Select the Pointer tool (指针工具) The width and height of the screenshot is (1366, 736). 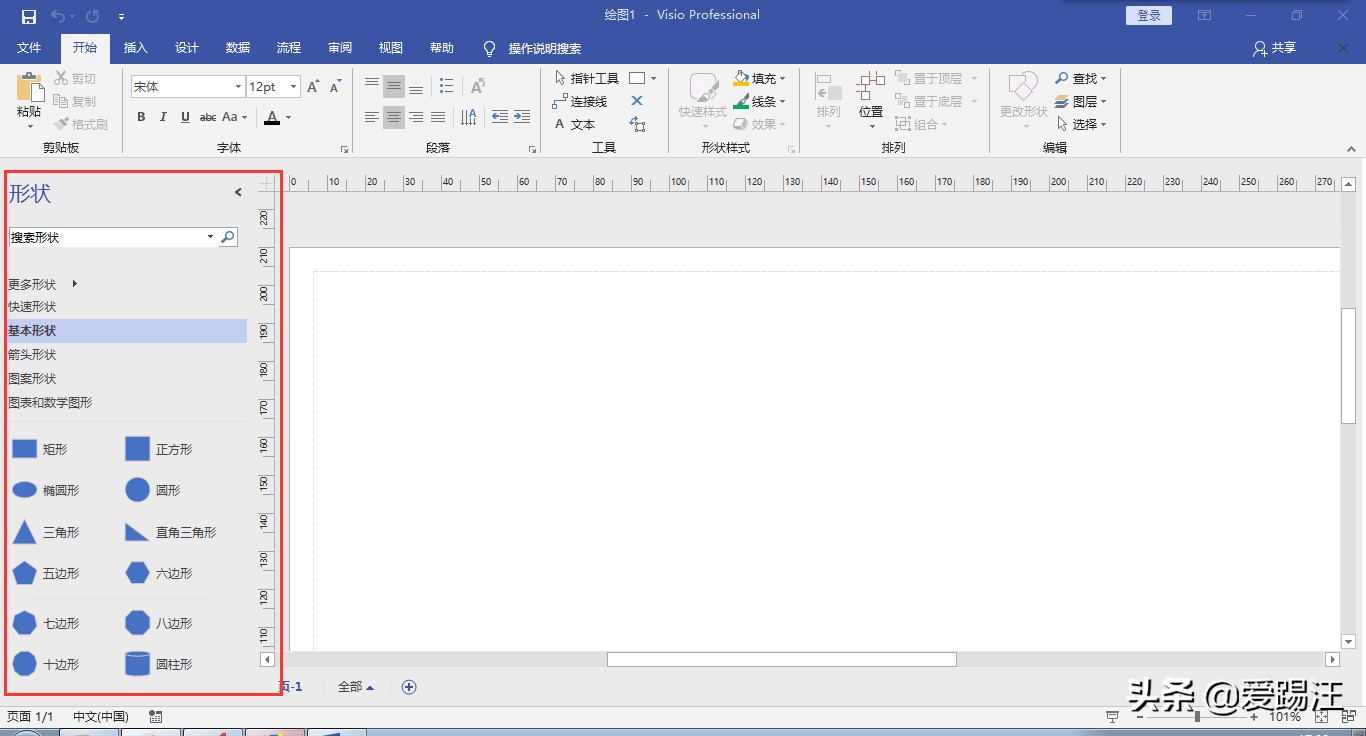[587, 78]
